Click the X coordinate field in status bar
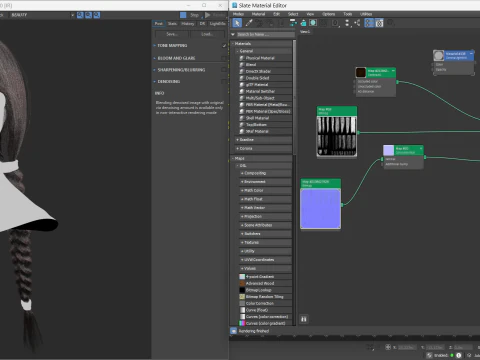This screenshot has height=360, width=480. (x=407, y=347)
